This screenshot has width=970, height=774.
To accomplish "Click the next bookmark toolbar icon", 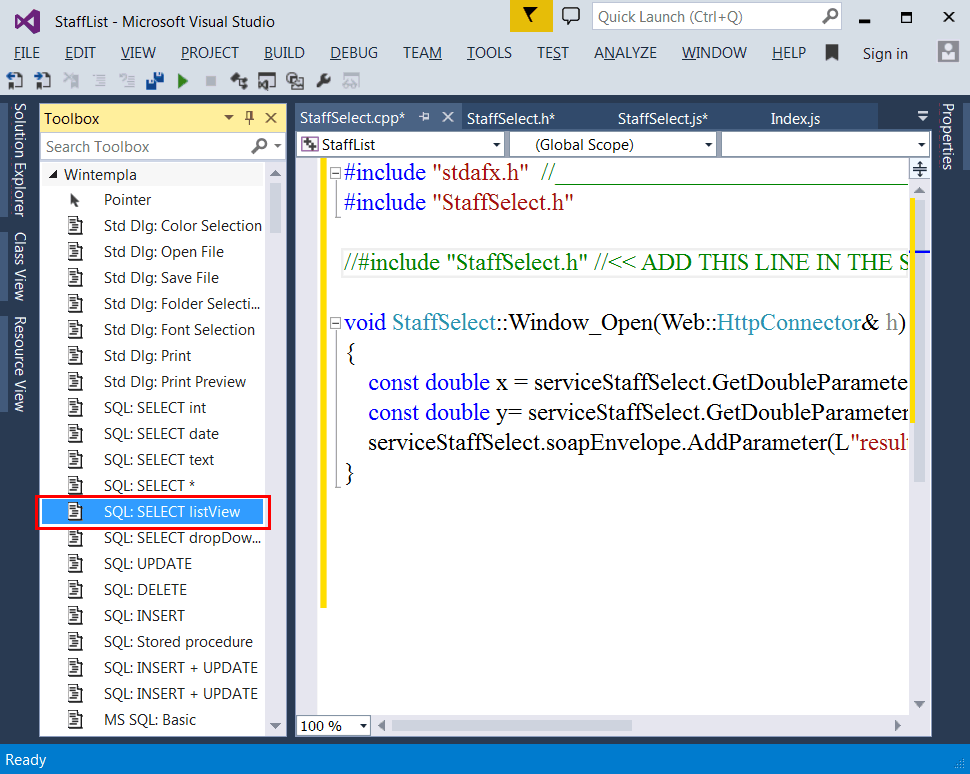I will [42, 80].
